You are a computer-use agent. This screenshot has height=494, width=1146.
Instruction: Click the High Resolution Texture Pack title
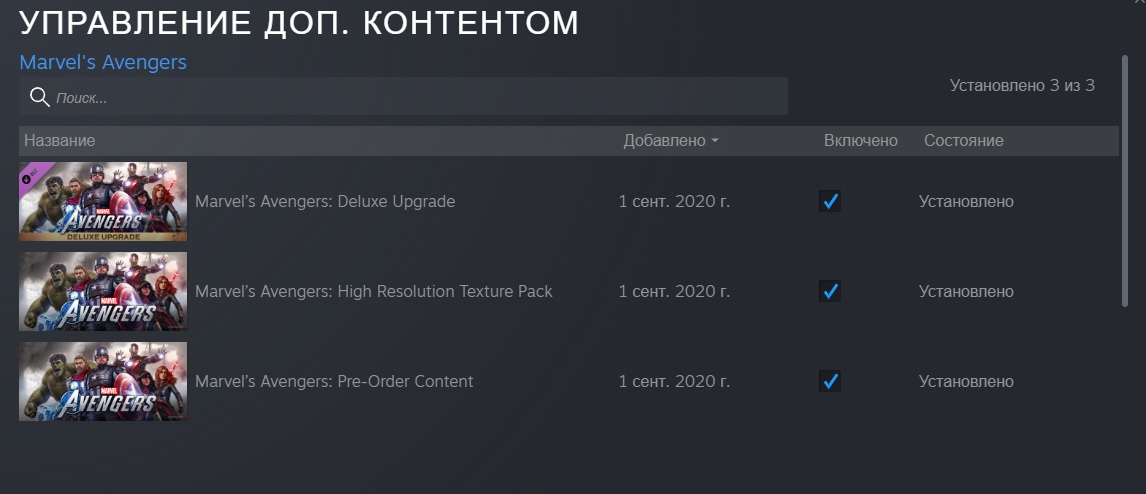tap(444, 291)
